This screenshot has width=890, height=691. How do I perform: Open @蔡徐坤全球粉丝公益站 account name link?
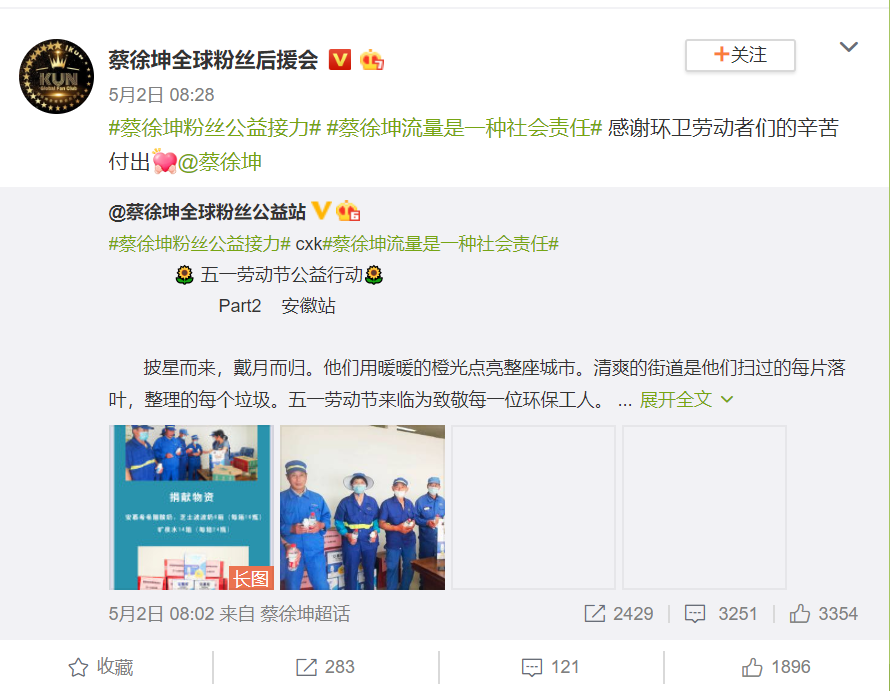coord(207,211)
